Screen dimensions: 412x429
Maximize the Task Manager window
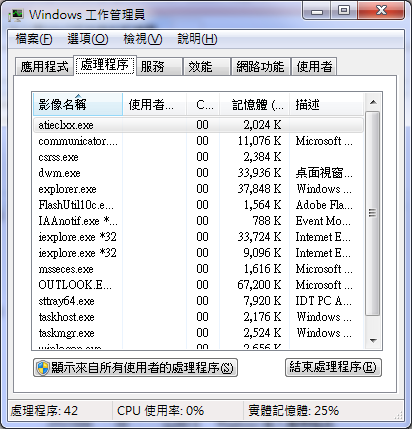click(344, 11)
